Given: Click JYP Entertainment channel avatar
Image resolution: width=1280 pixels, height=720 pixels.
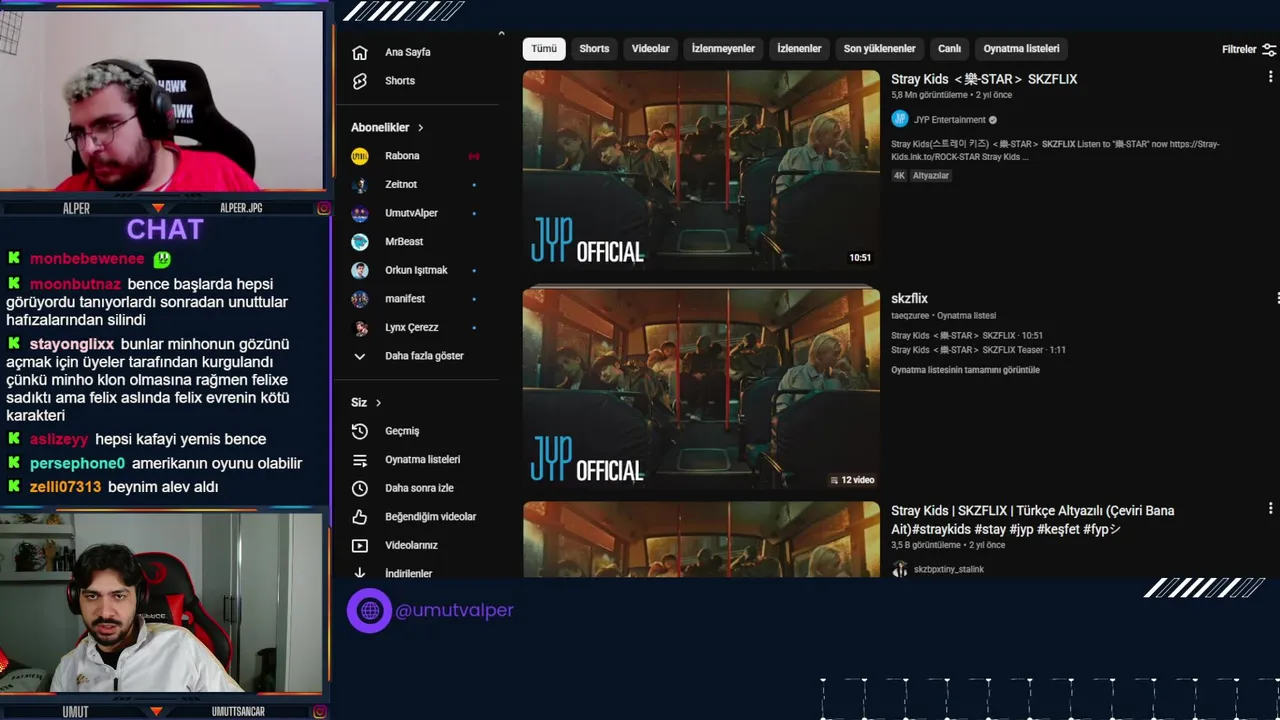Looking at the screenshot, I should (899, 119).
